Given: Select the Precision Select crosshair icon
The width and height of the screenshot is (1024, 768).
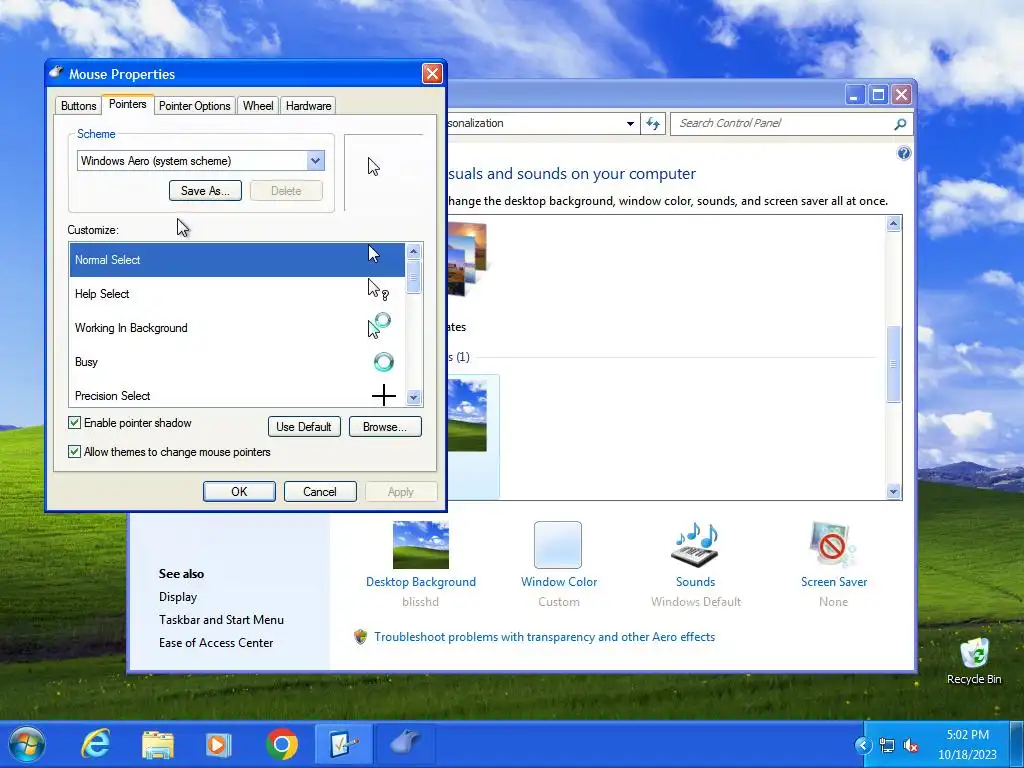Looking at the screenshot, I should (384, 395).
